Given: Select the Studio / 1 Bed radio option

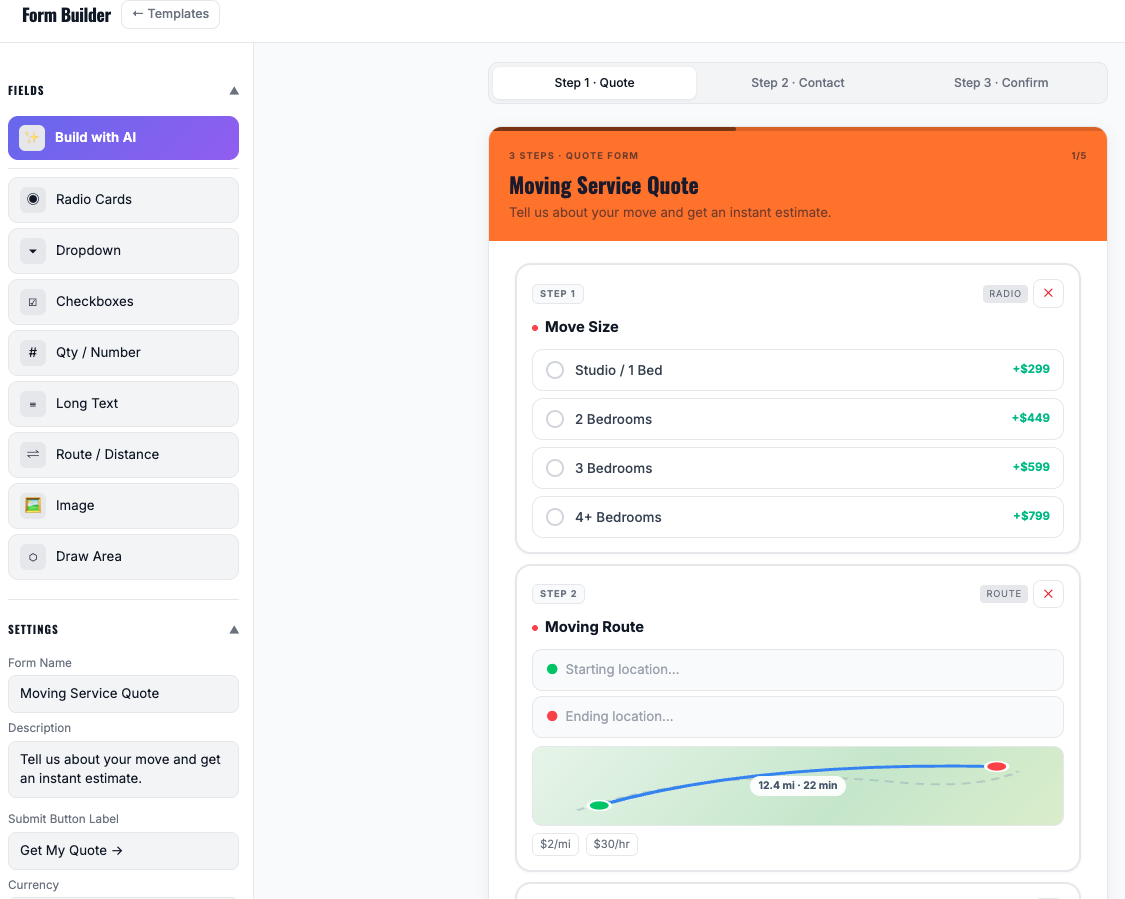Looking at the screenshot, I should click(555, 370).
